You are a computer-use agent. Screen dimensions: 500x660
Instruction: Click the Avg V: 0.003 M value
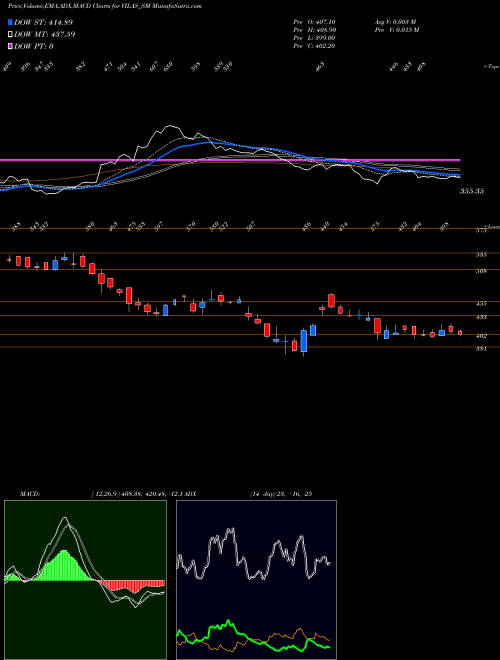tap(395, 22)
